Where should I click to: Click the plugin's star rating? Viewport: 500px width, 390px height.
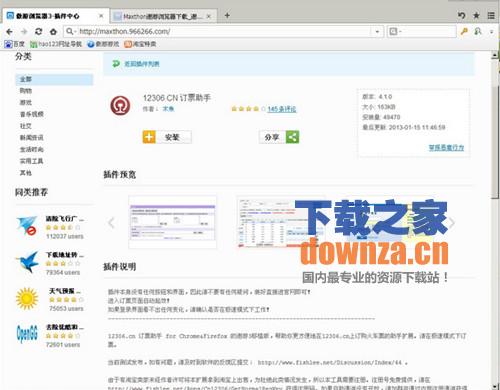(248, 109)
